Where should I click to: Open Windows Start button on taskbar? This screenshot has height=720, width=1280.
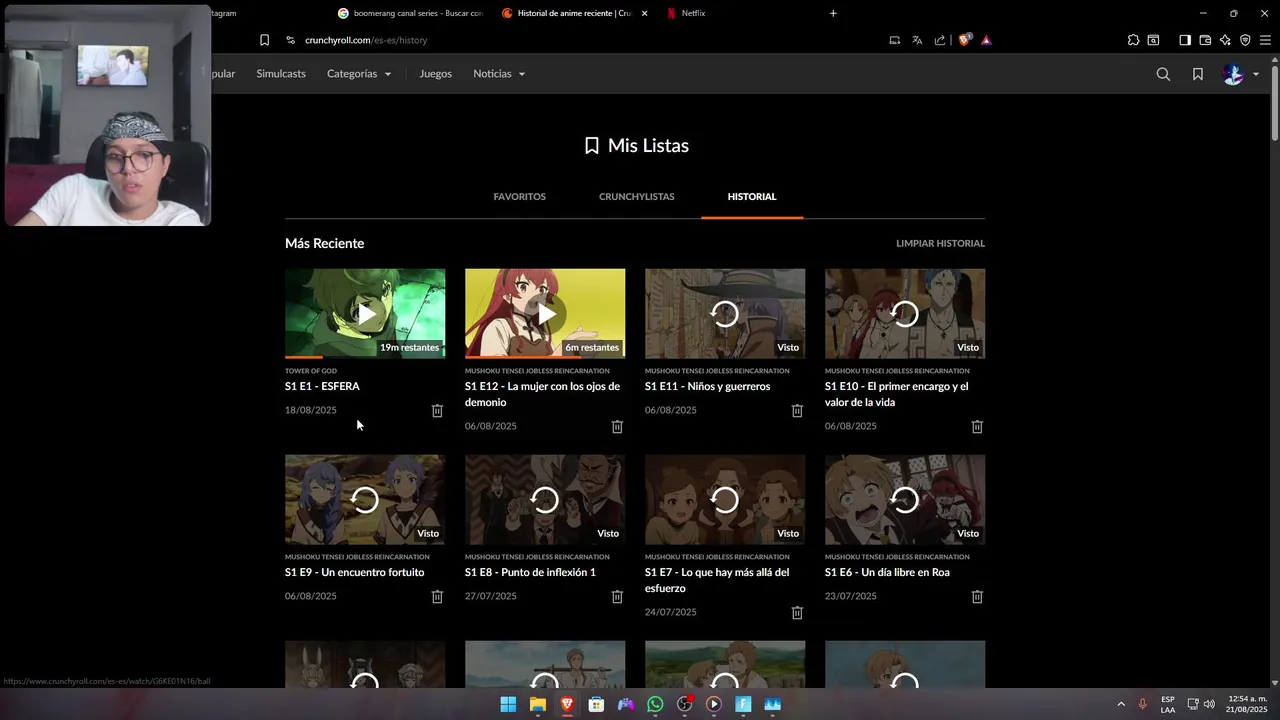(x=508, y=704)
